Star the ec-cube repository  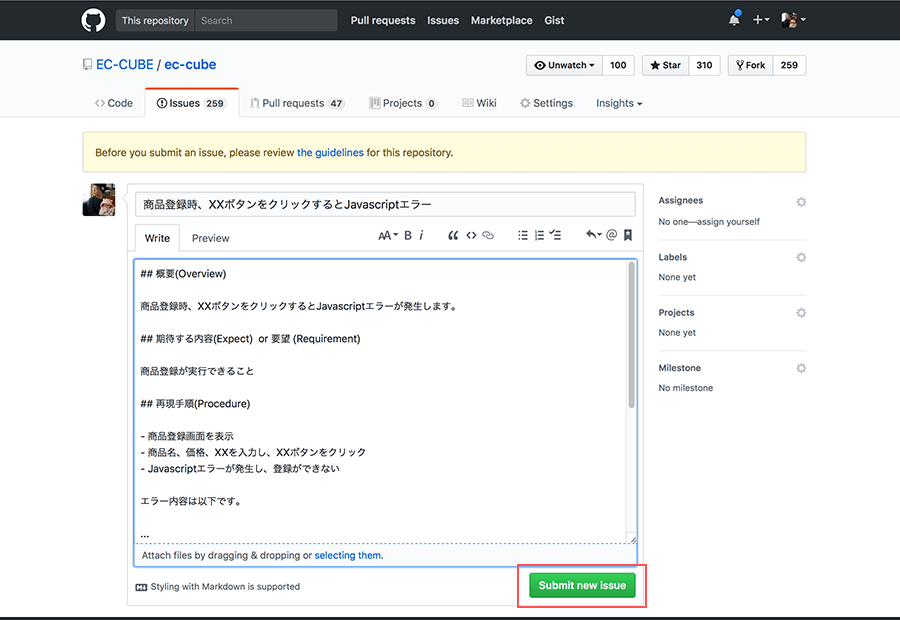tap(664, 64)
